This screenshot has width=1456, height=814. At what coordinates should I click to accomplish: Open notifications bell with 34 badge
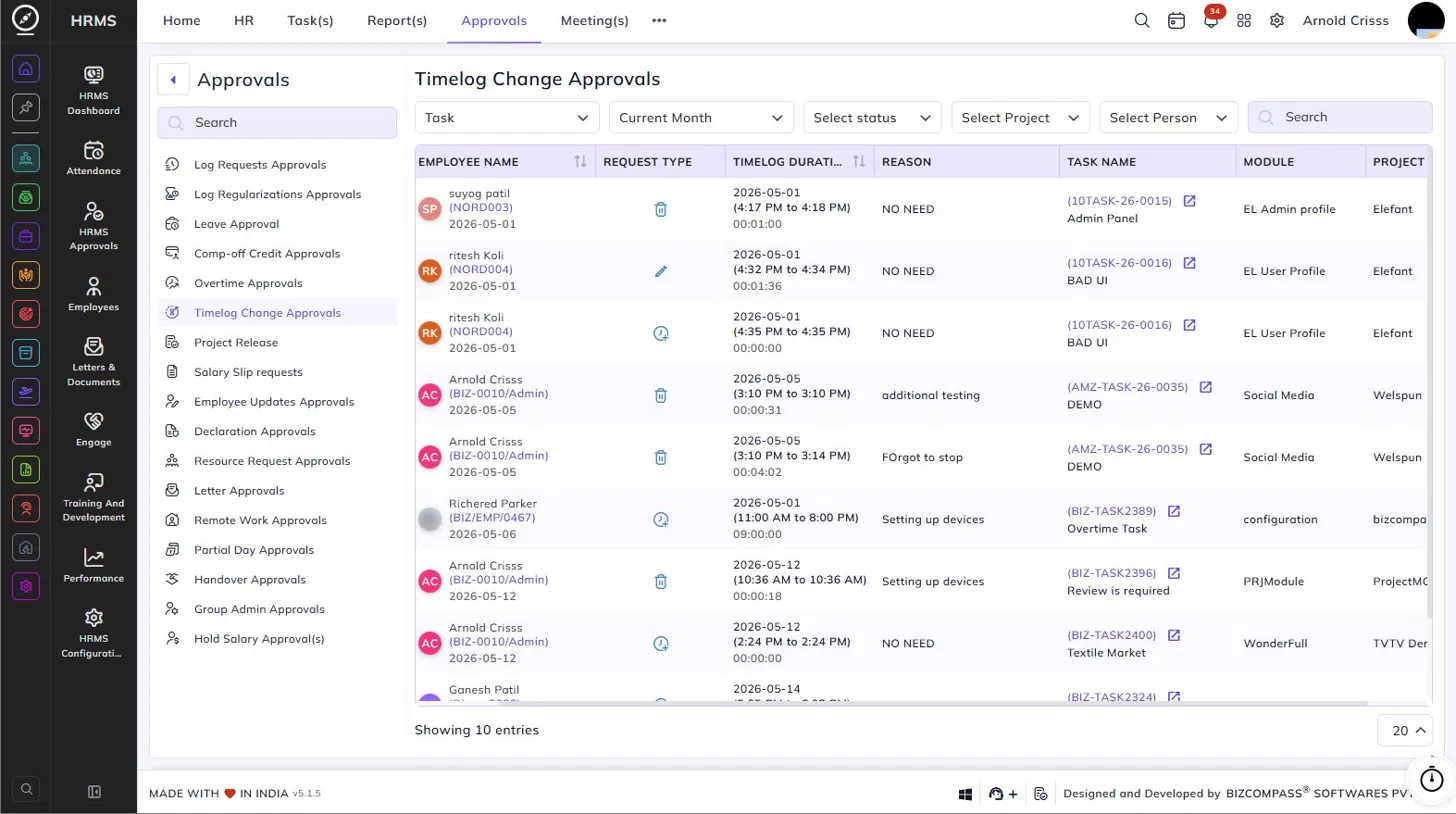click(x=1211, y=20)
